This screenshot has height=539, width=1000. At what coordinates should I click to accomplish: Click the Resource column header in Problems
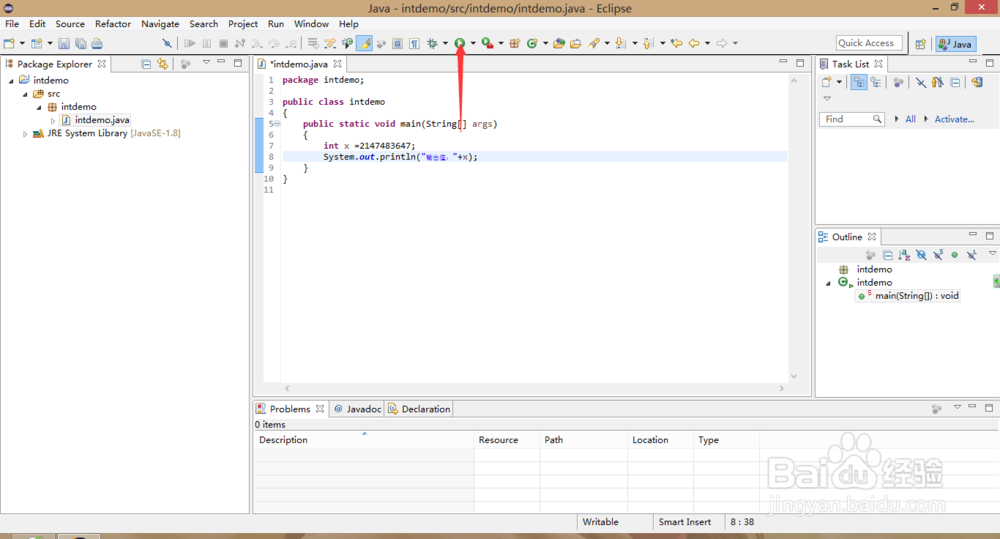507,439
